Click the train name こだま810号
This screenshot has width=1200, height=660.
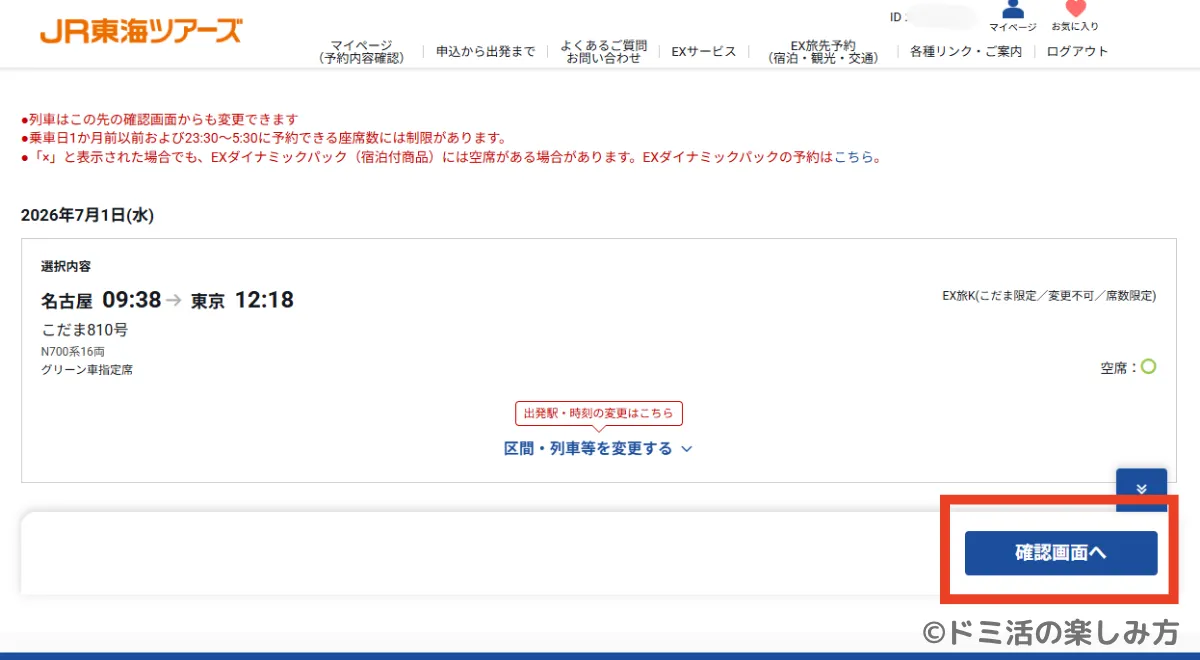pyautogui.click(x=84, y=329)
